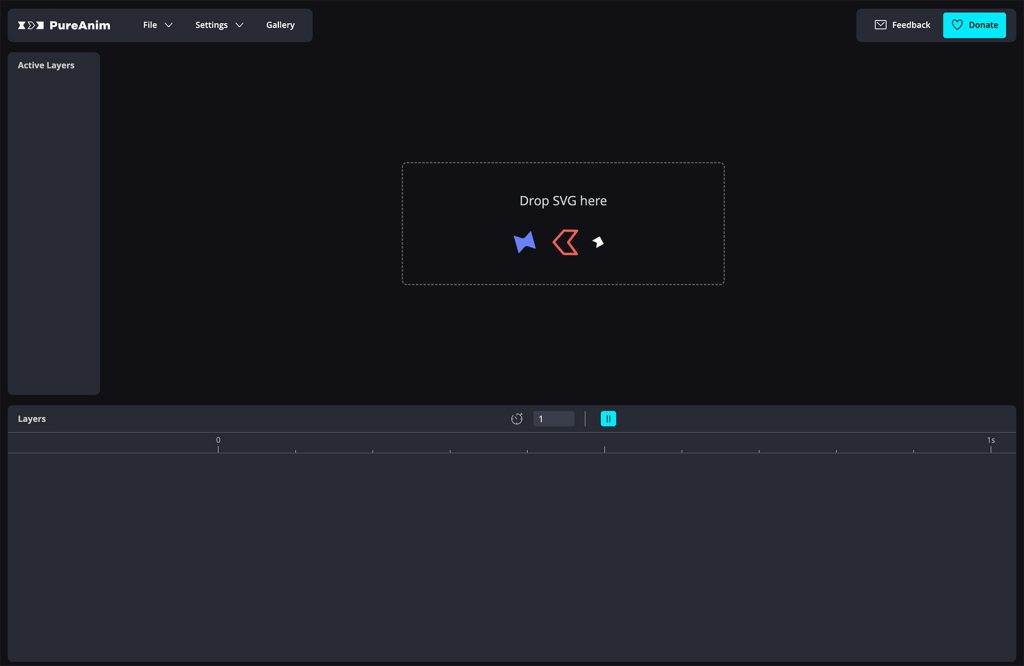Open the Gallery page
The image size is (1024, 666).
(x=280, y=25)
